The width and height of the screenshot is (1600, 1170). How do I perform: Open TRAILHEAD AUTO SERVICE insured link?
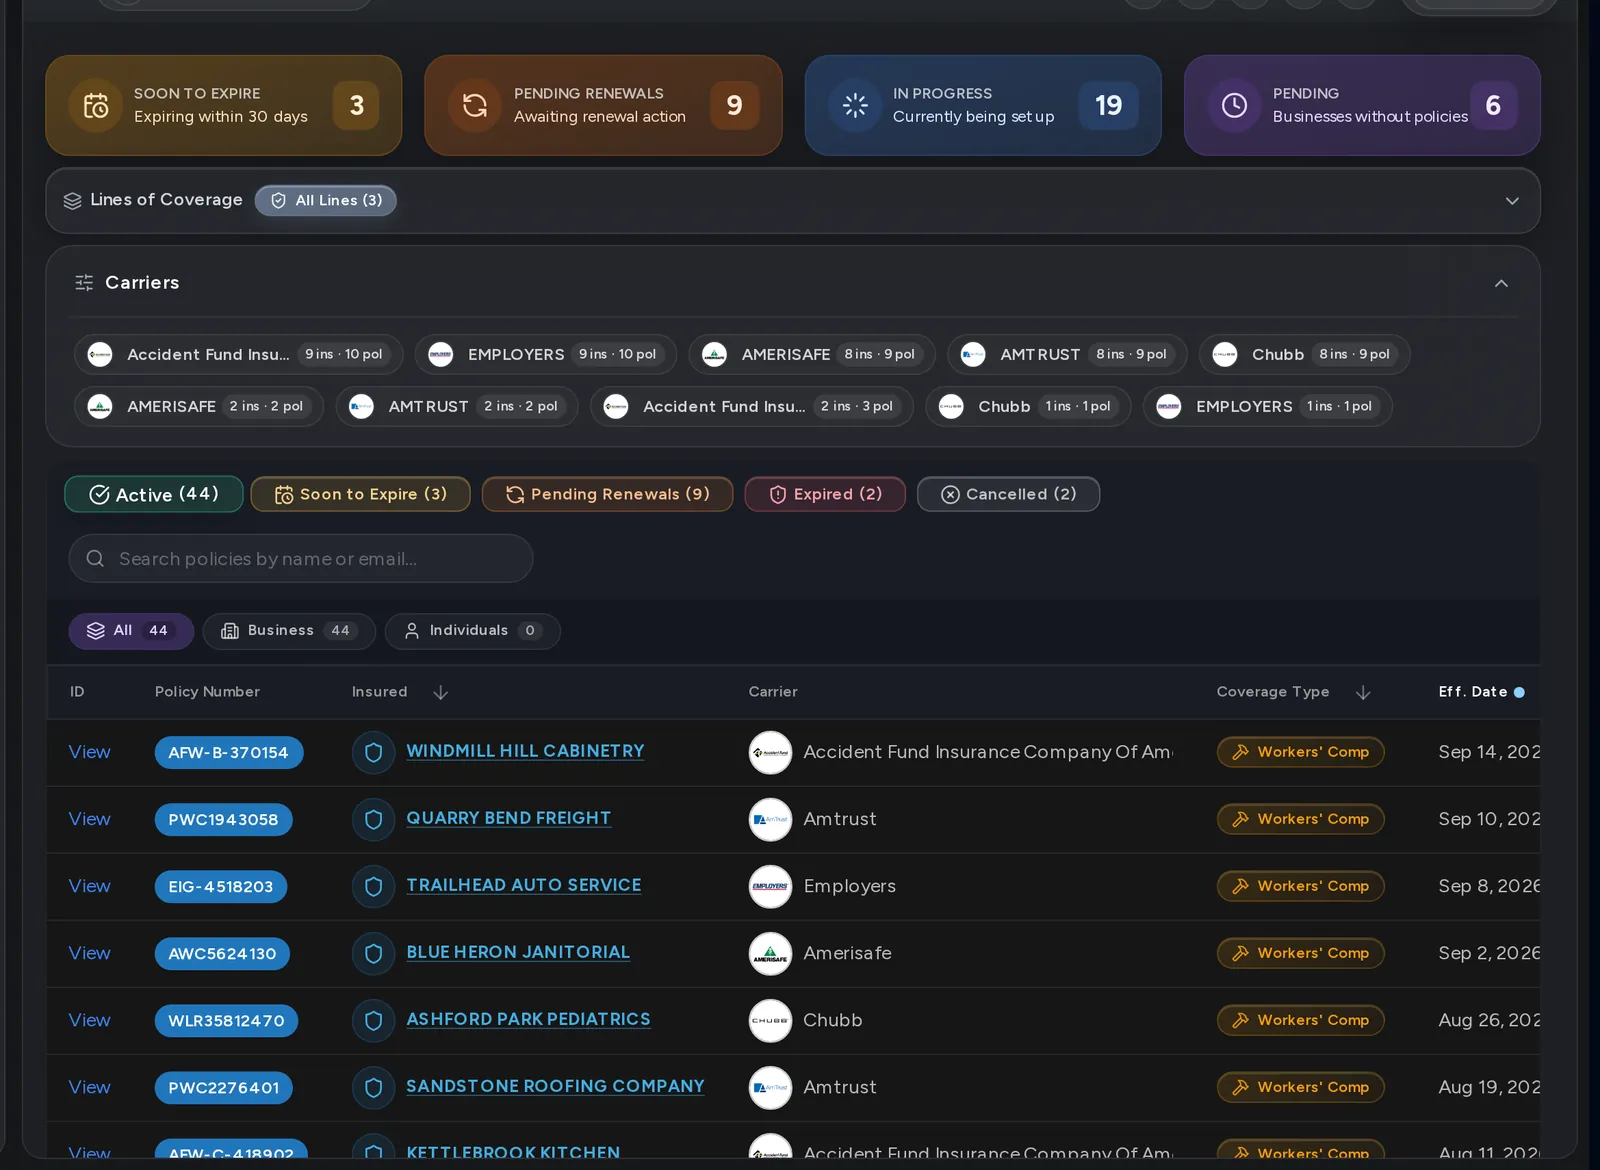pos(524,885)
